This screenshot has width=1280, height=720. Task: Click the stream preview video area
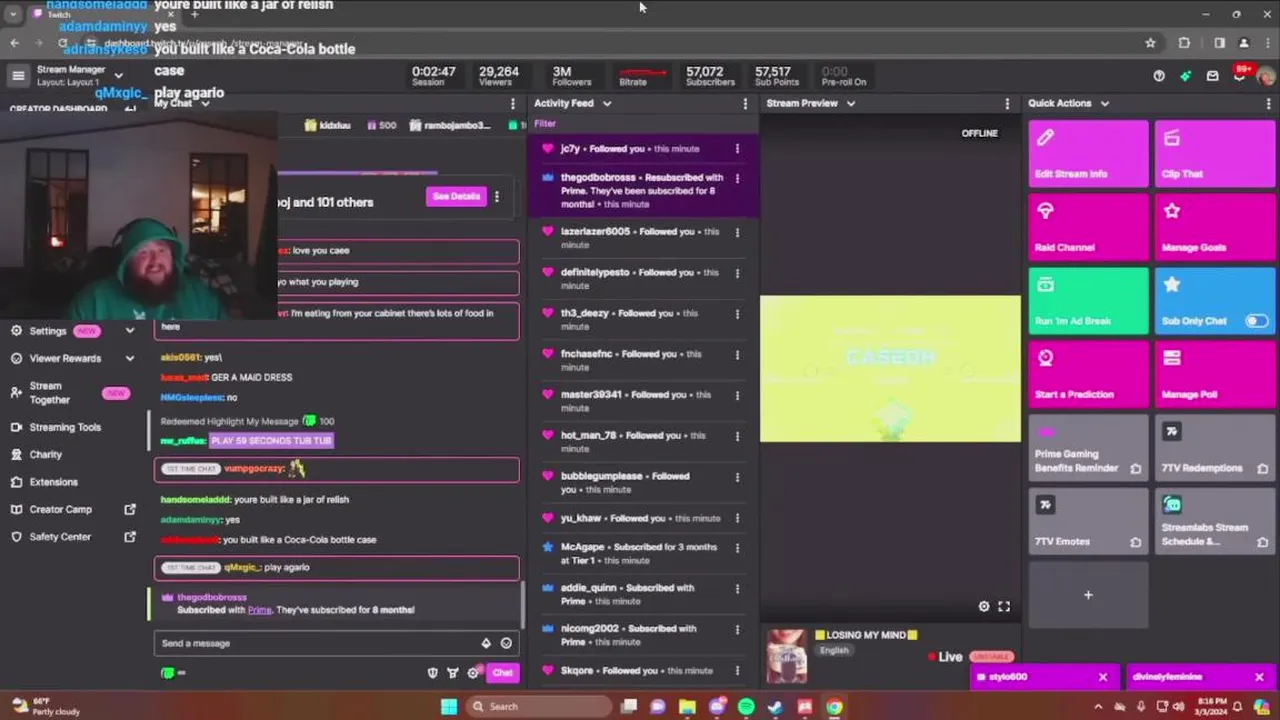tap(890, 368)
